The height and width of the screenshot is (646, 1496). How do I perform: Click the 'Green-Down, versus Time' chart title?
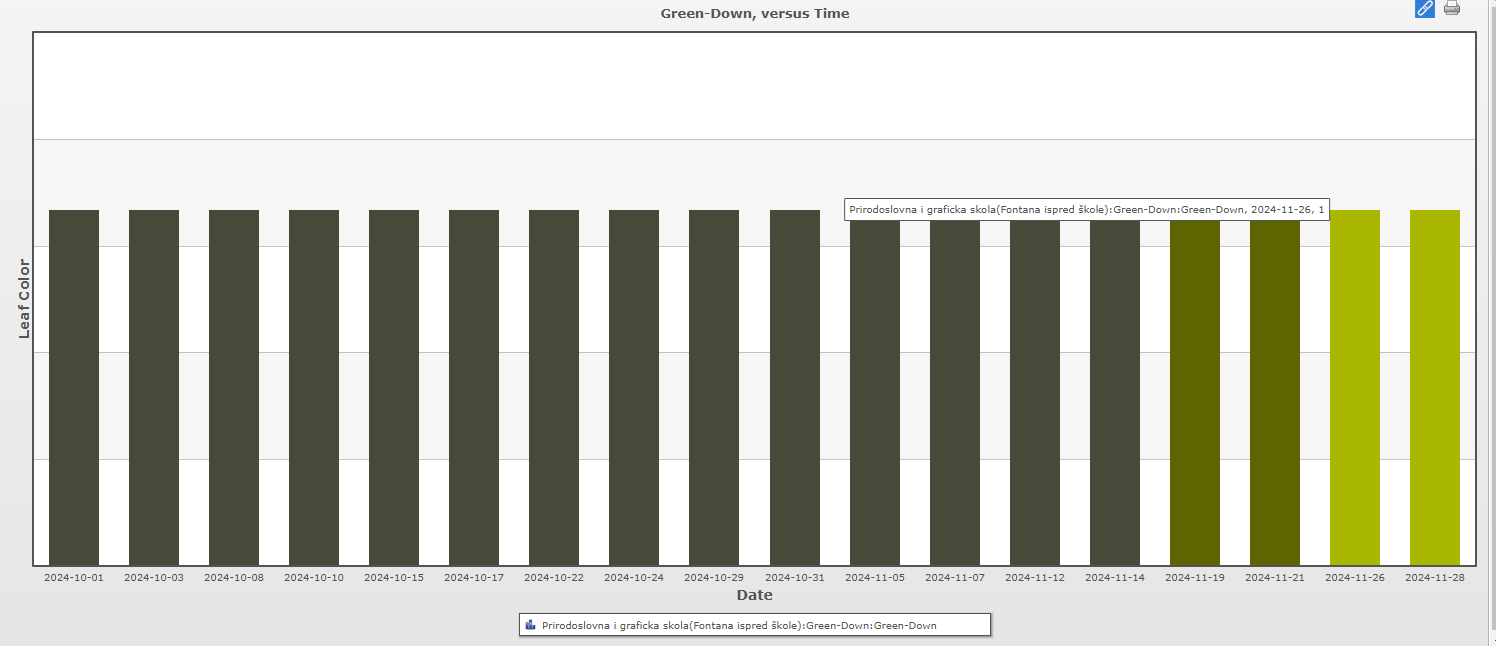755,14
